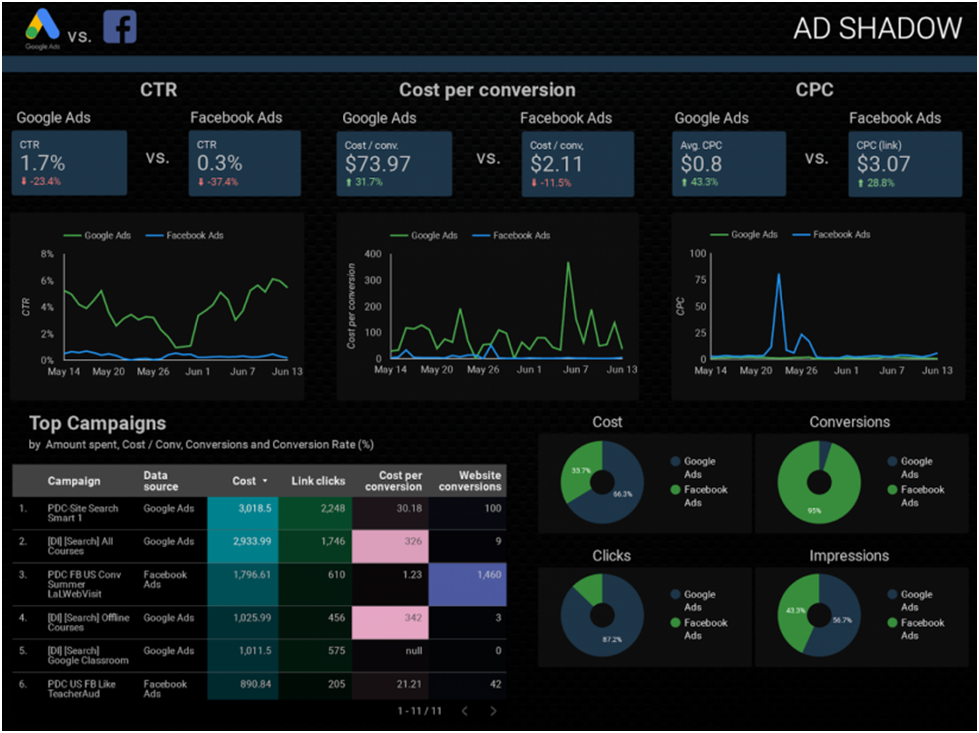979x733 pixels.
Task: Sort table by Data source header
Action: click(160, 481)
